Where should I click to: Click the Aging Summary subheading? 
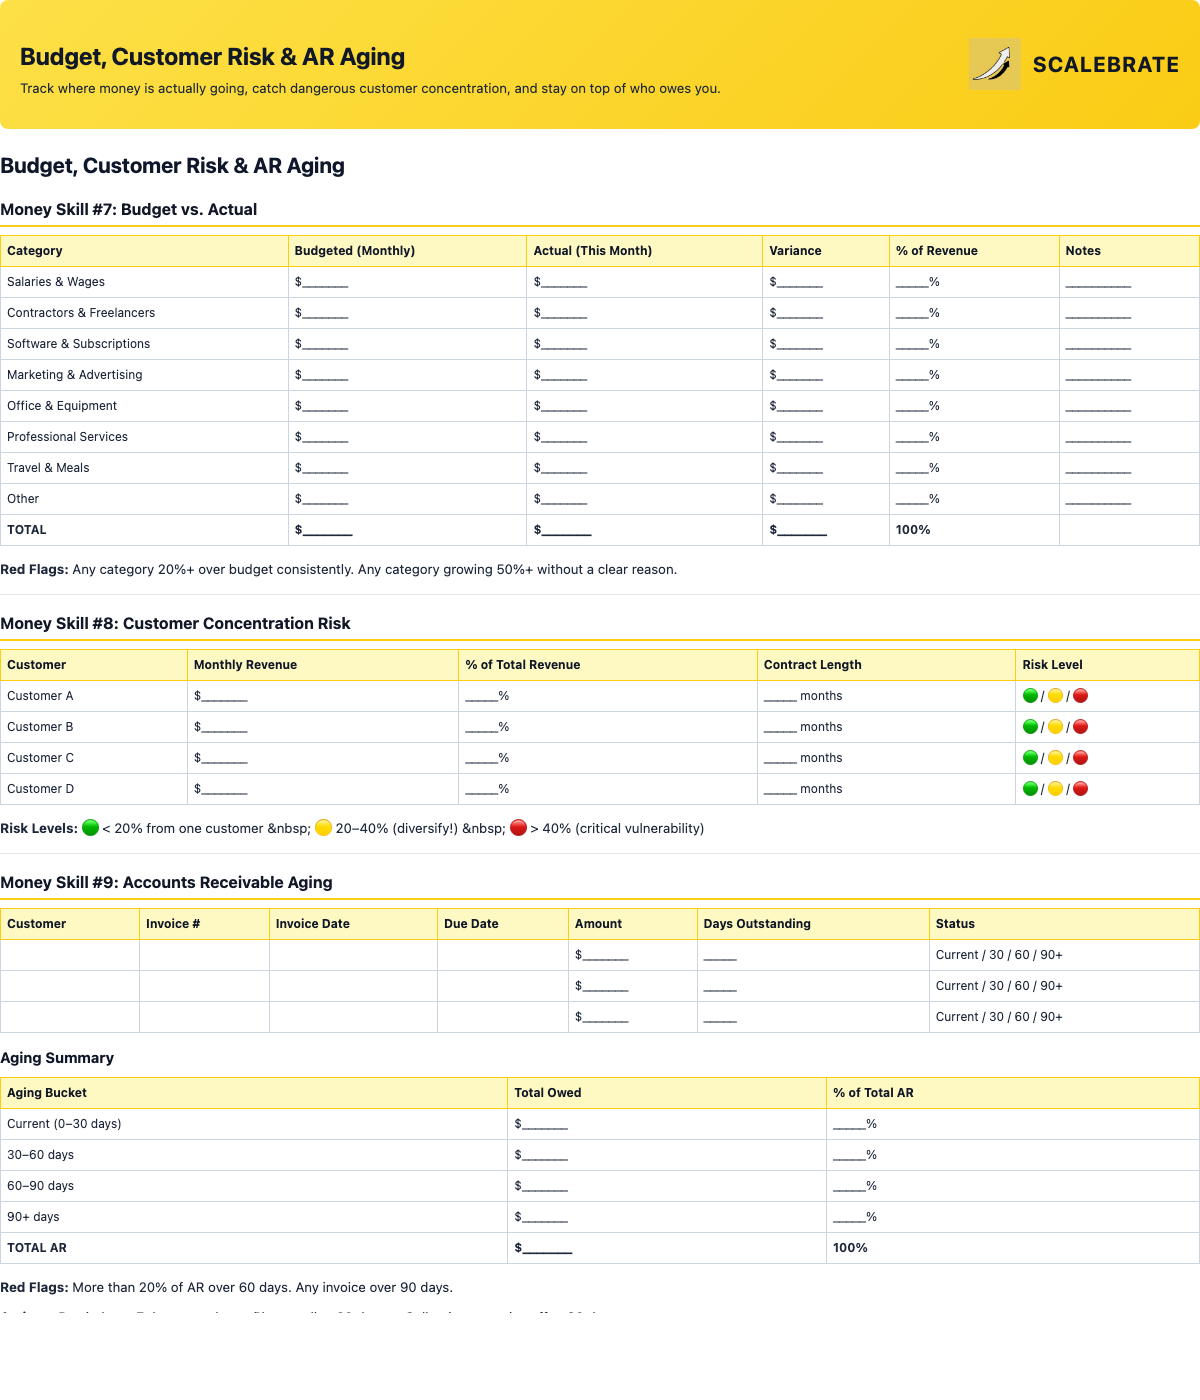(x=57, y=1058)
